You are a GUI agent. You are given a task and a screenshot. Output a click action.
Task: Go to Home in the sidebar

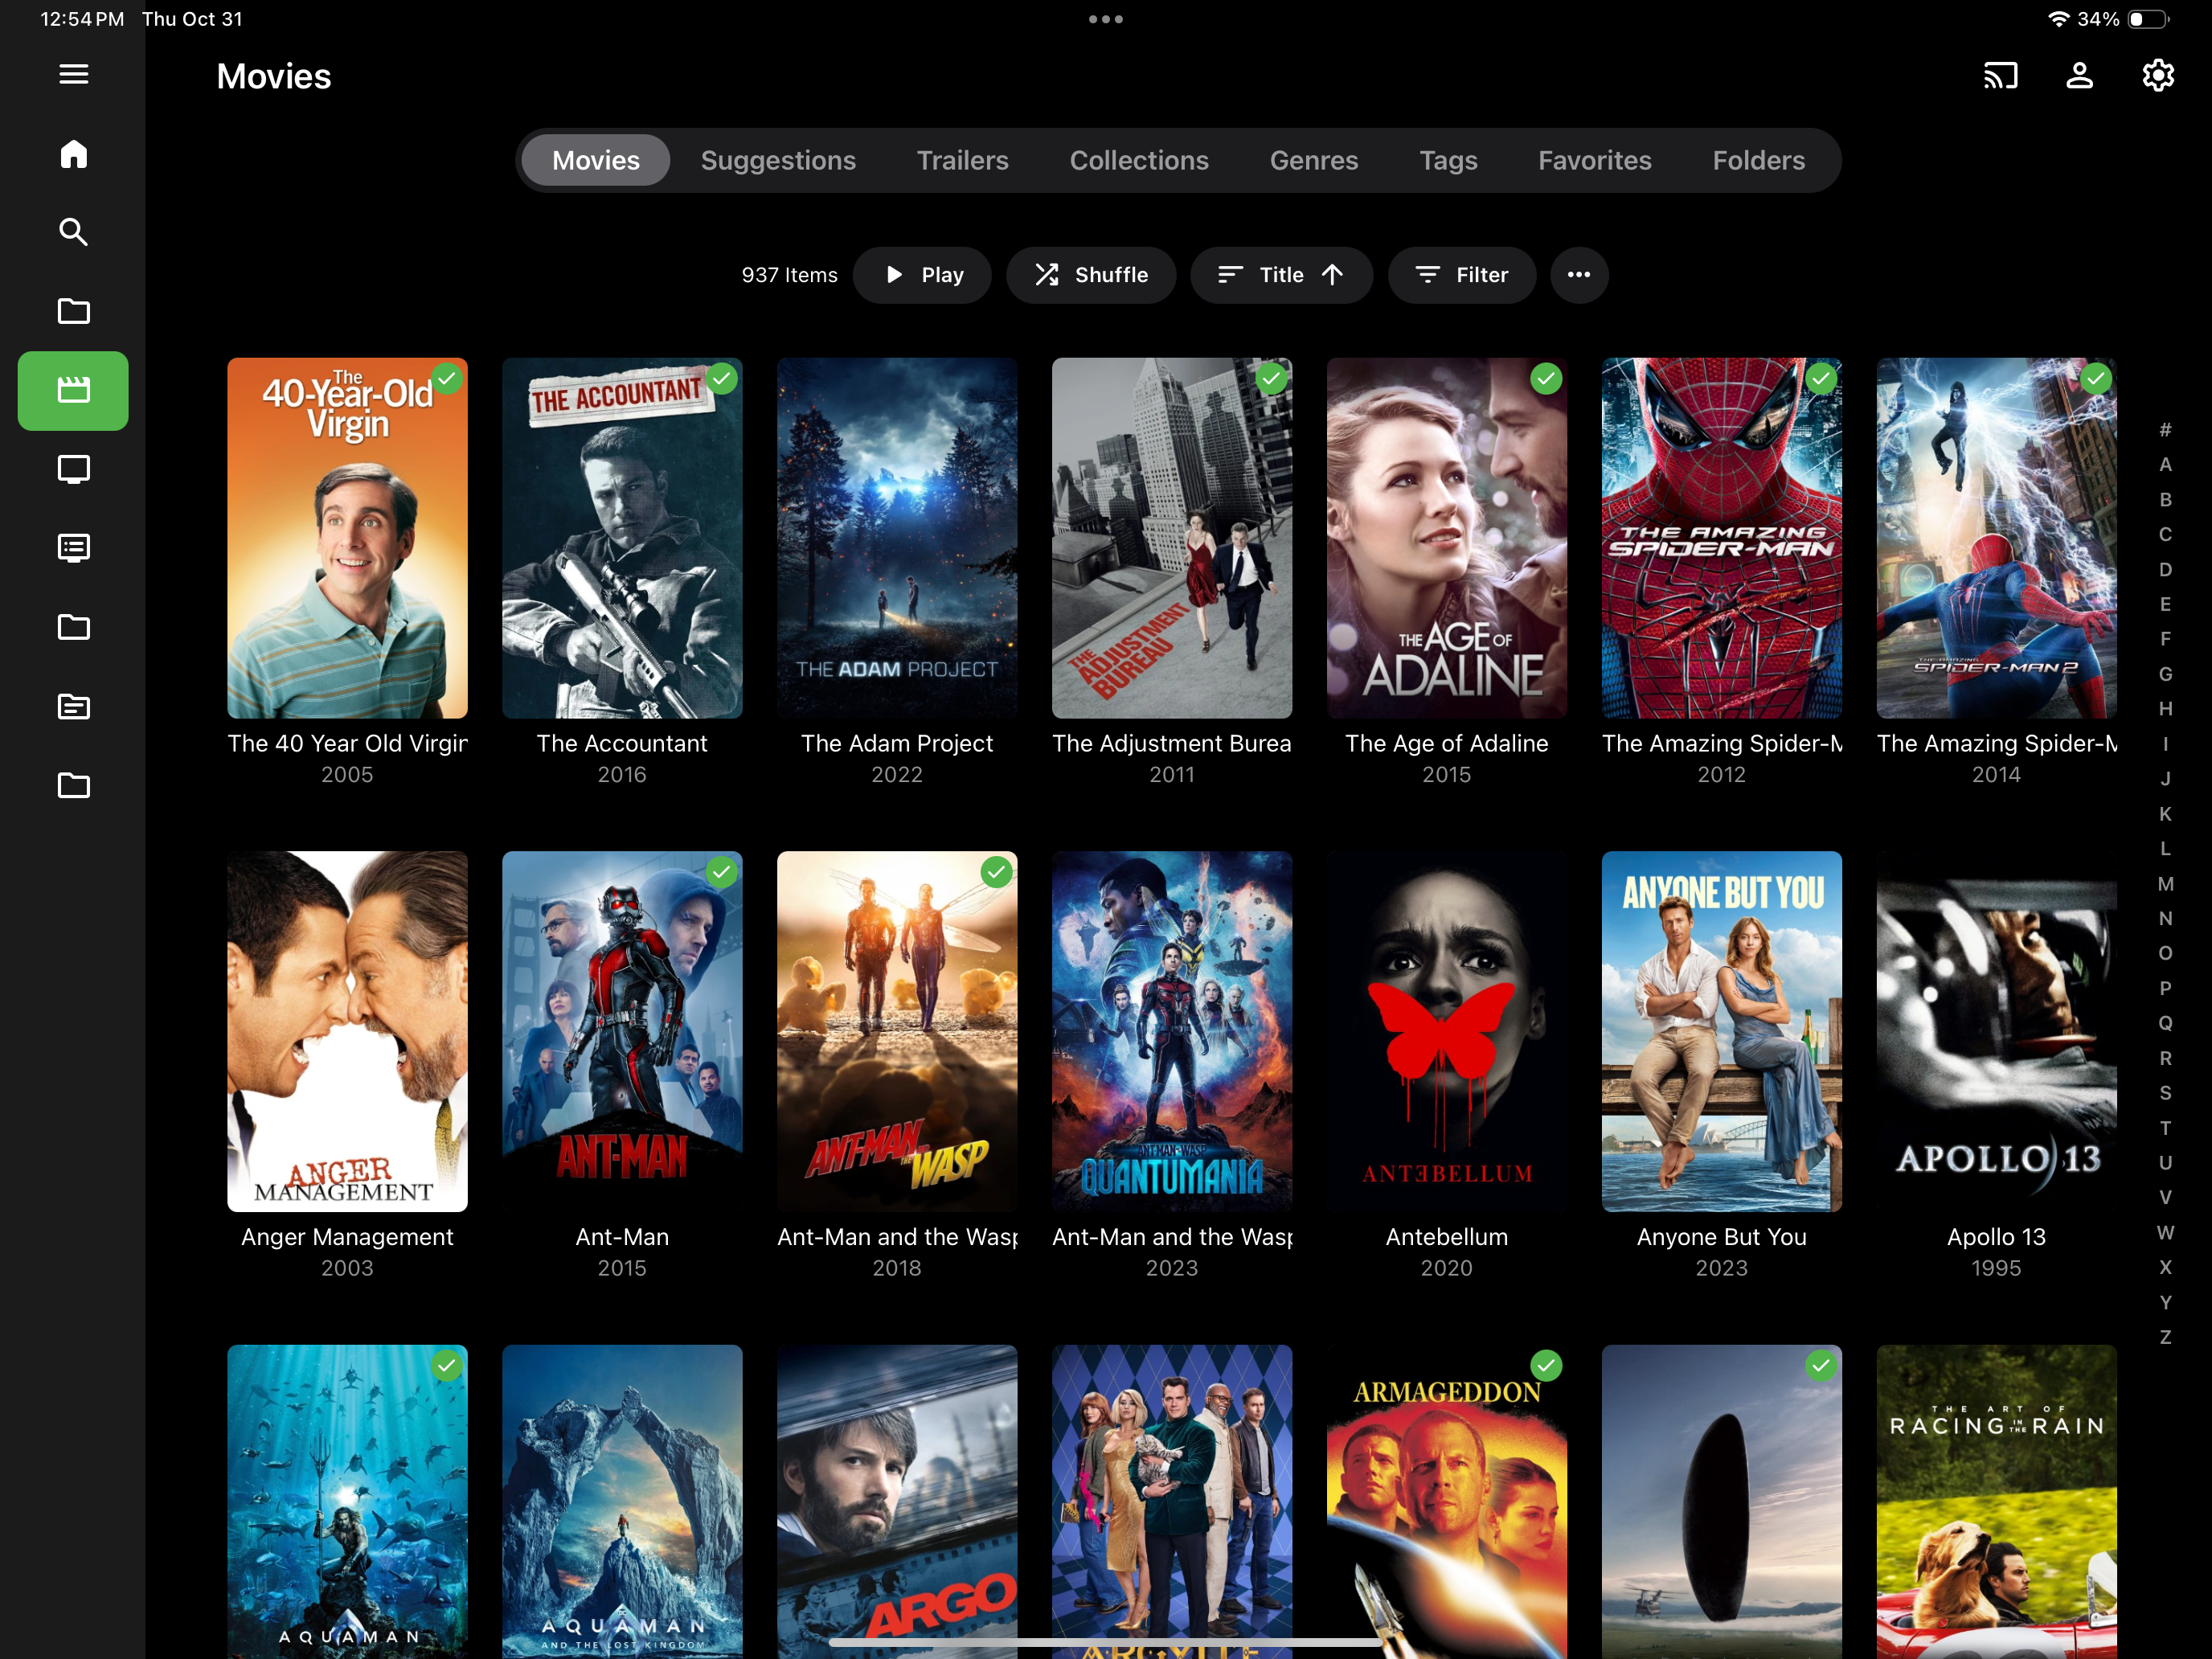pos(73,154)
